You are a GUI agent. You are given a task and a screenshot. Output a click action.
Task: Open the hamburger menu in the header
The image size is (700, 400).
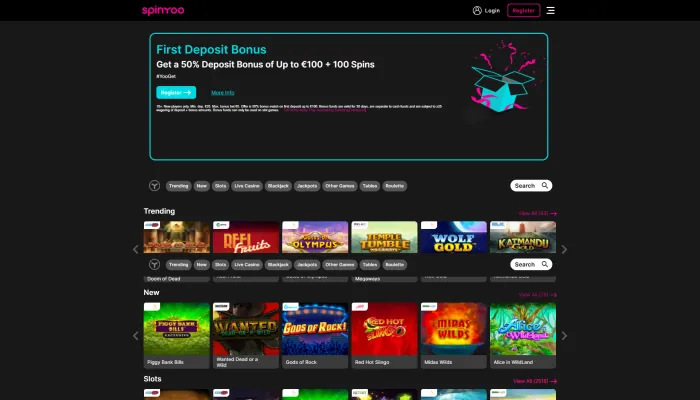550,10
